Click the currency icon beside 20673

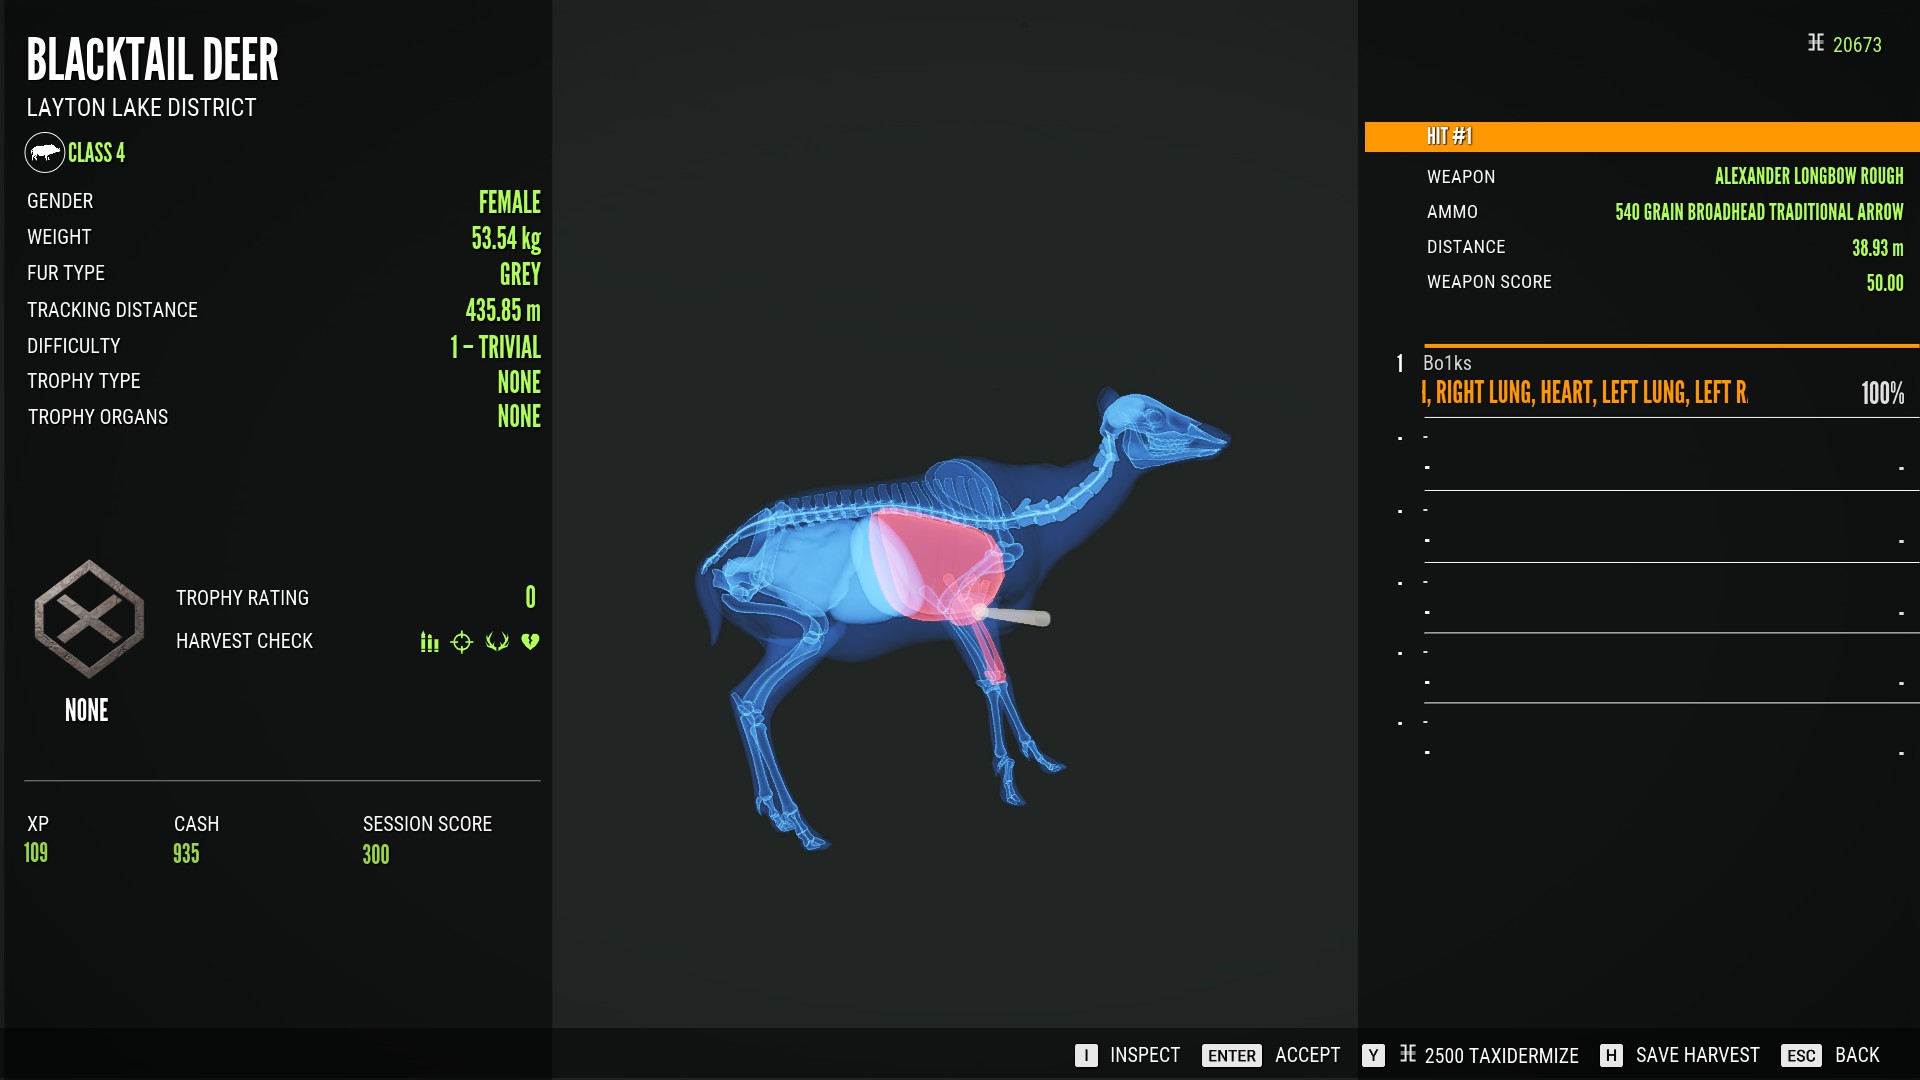1816,43
